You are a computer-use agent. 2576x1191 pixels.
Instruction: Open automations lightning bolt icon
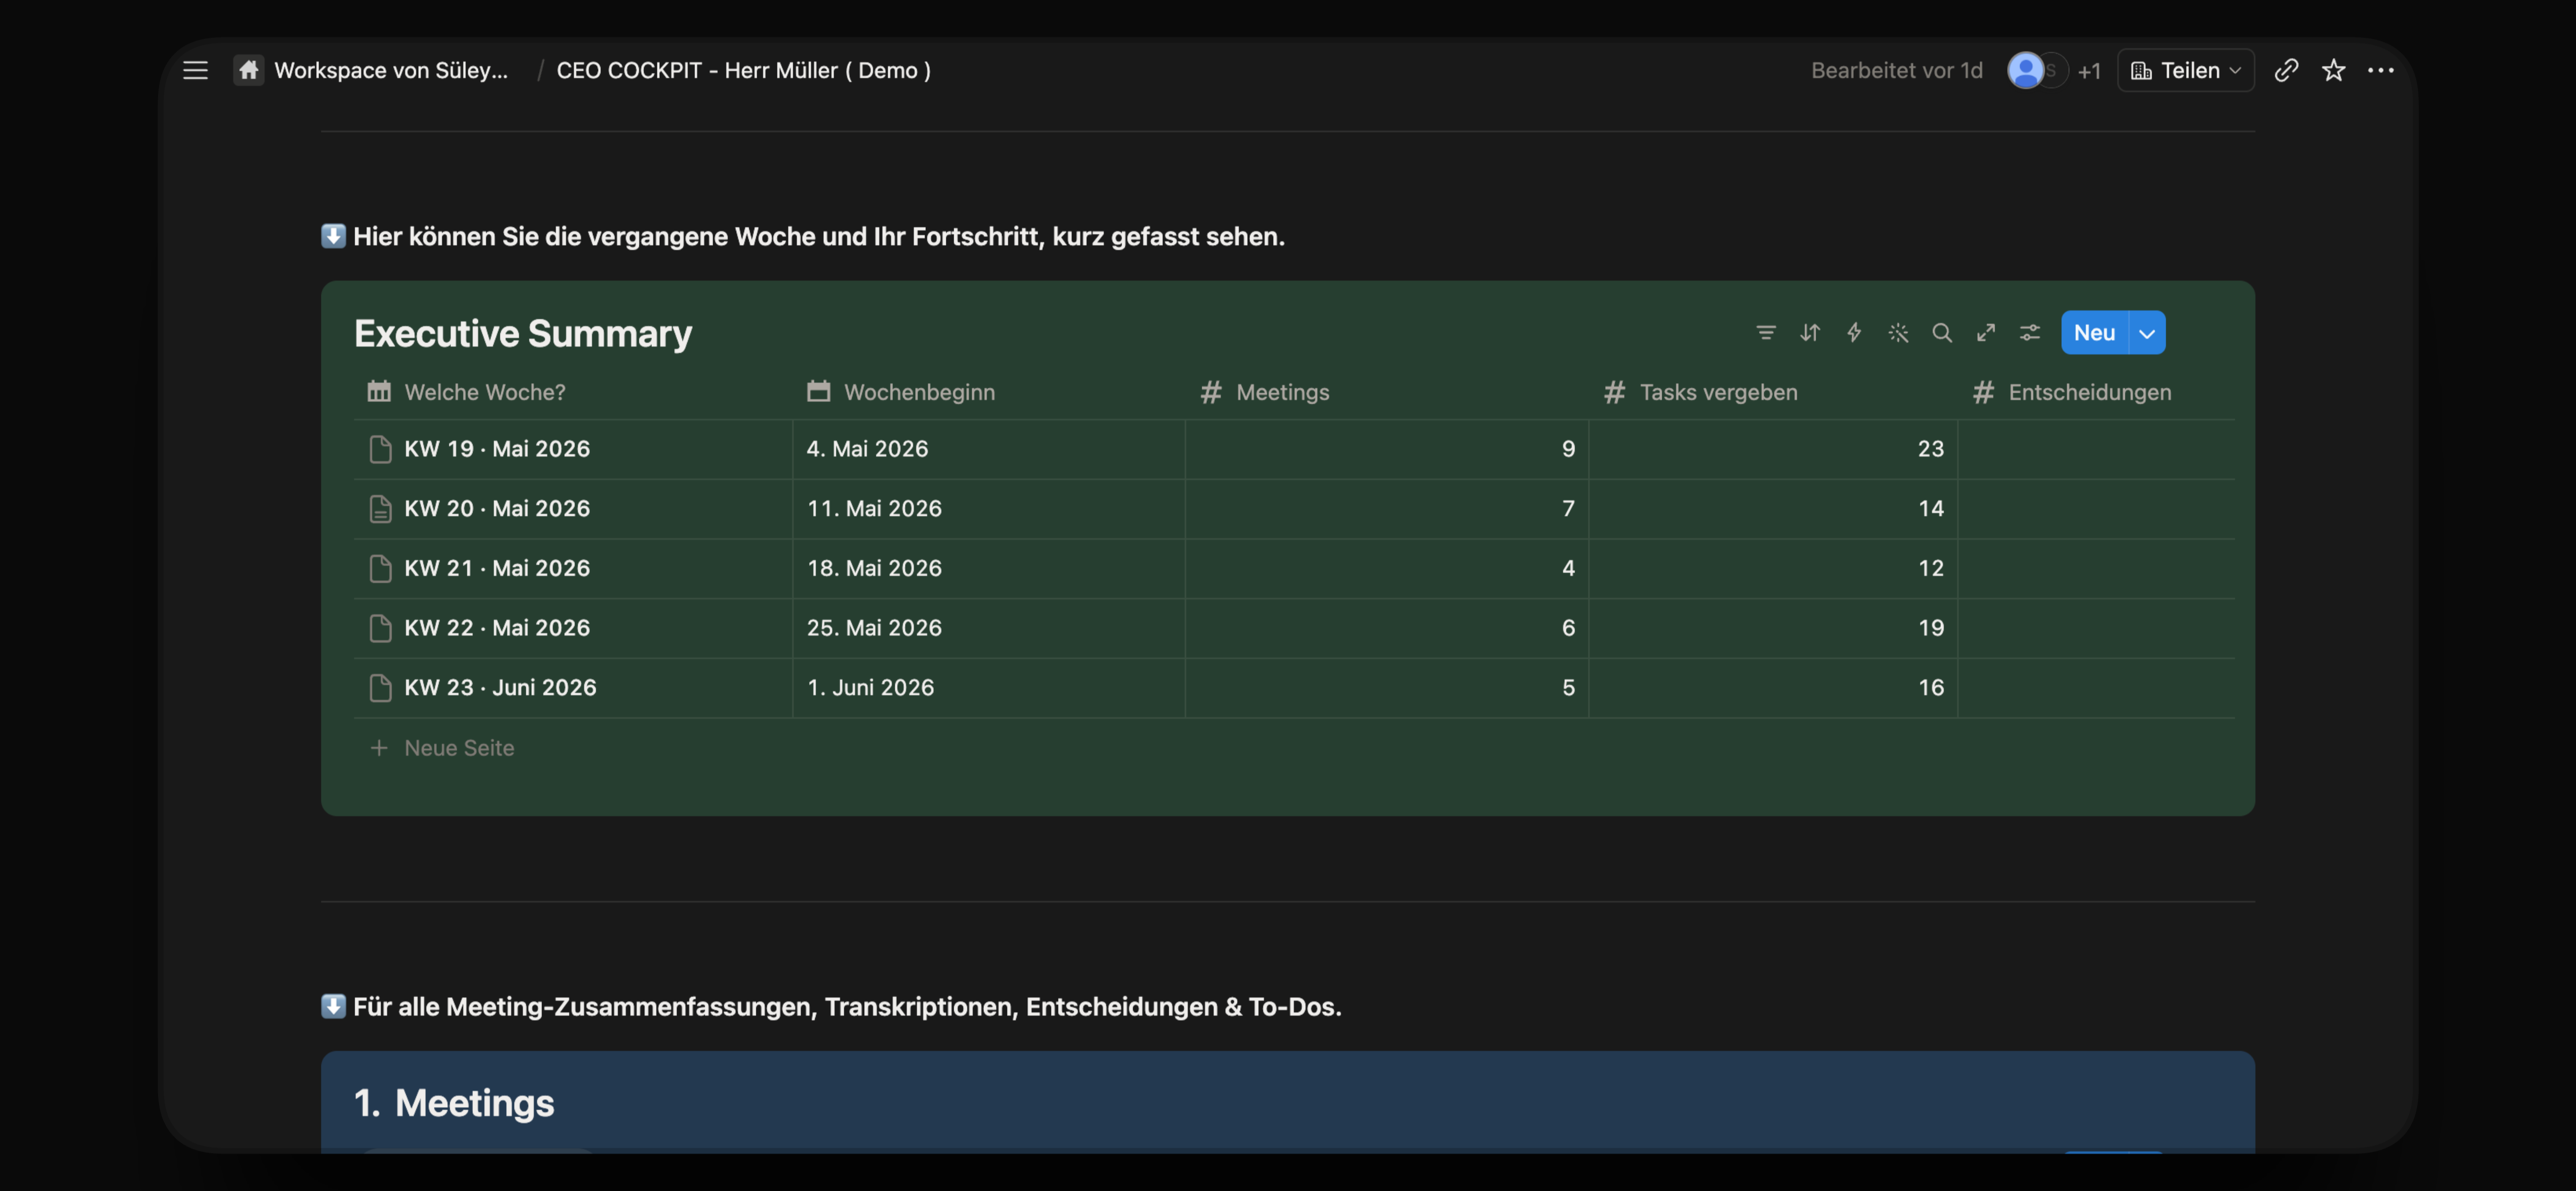point(1854,333)
